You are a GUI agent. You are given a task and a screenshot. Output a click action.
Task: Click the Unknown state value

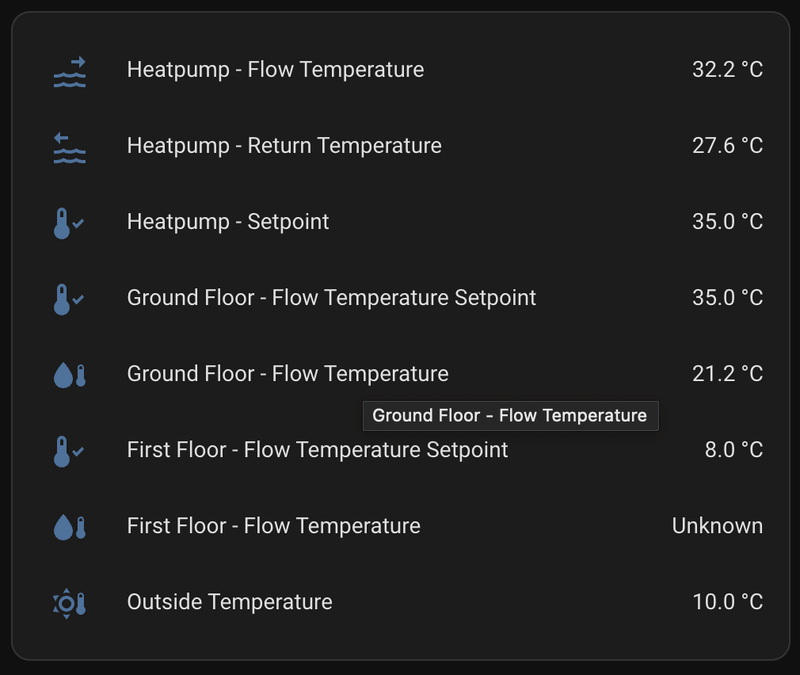(x=717, y=526)
